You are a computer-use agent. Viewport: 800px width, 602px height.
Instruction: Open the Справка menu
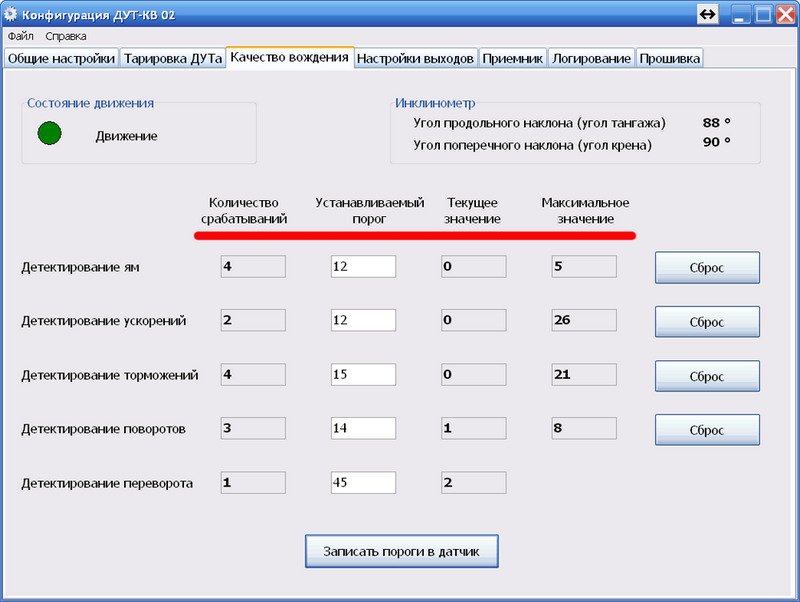pyautogui.click(x=66, y=36)
